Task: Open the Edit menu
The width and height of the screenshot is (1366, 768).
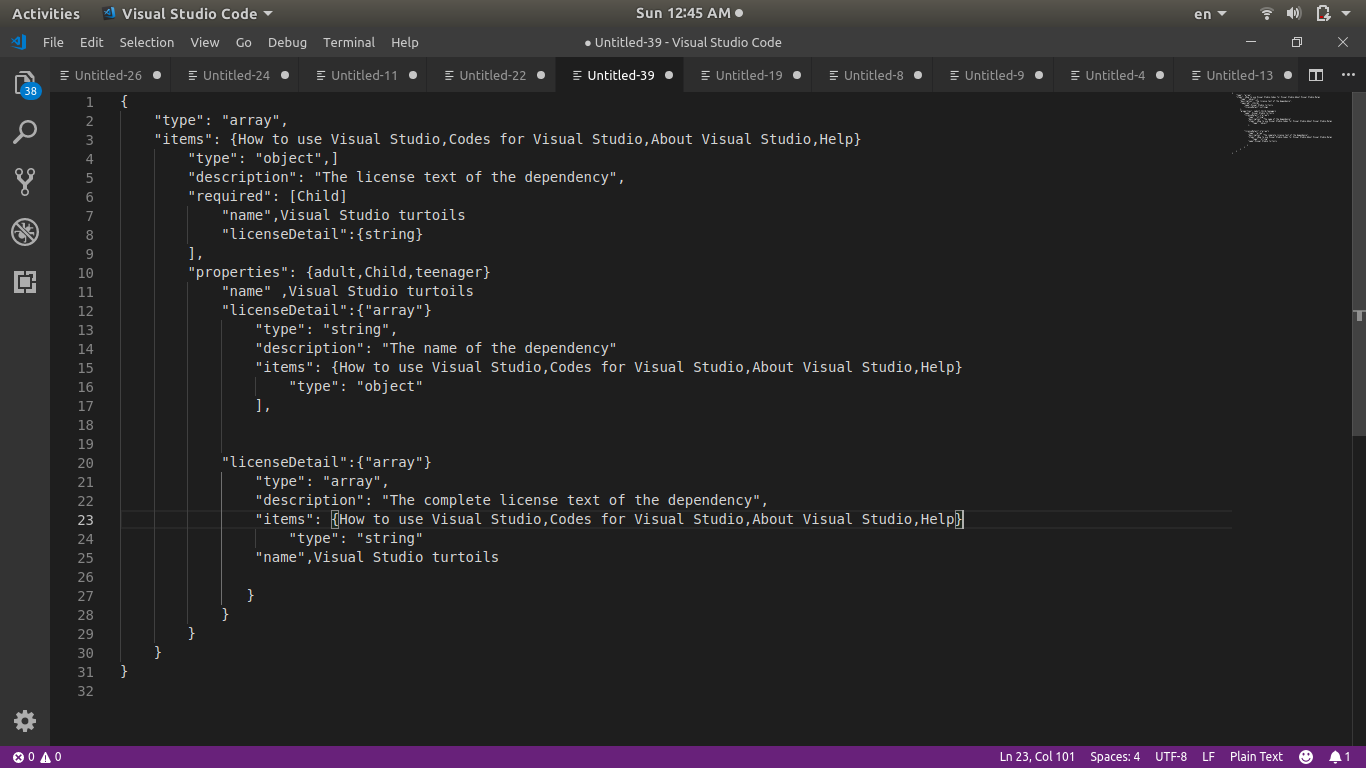Action: point(92,42)
